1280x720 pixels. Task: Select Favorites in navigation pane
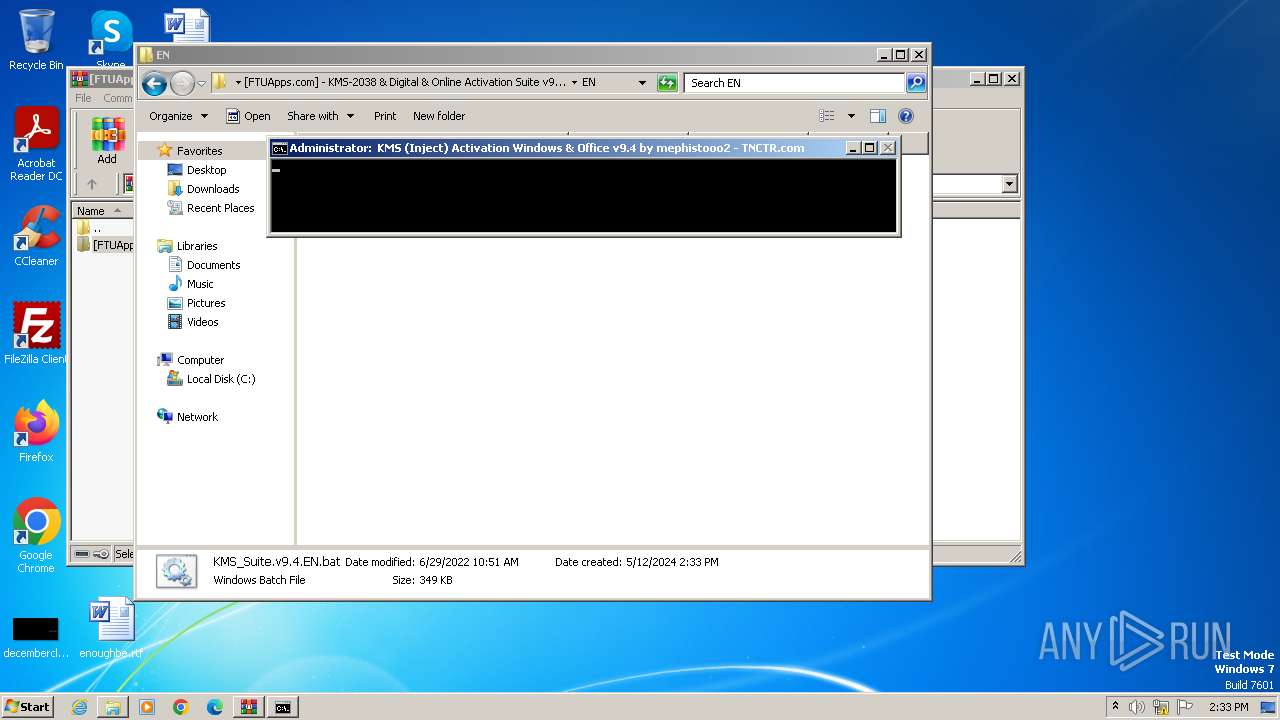point(190,151)
